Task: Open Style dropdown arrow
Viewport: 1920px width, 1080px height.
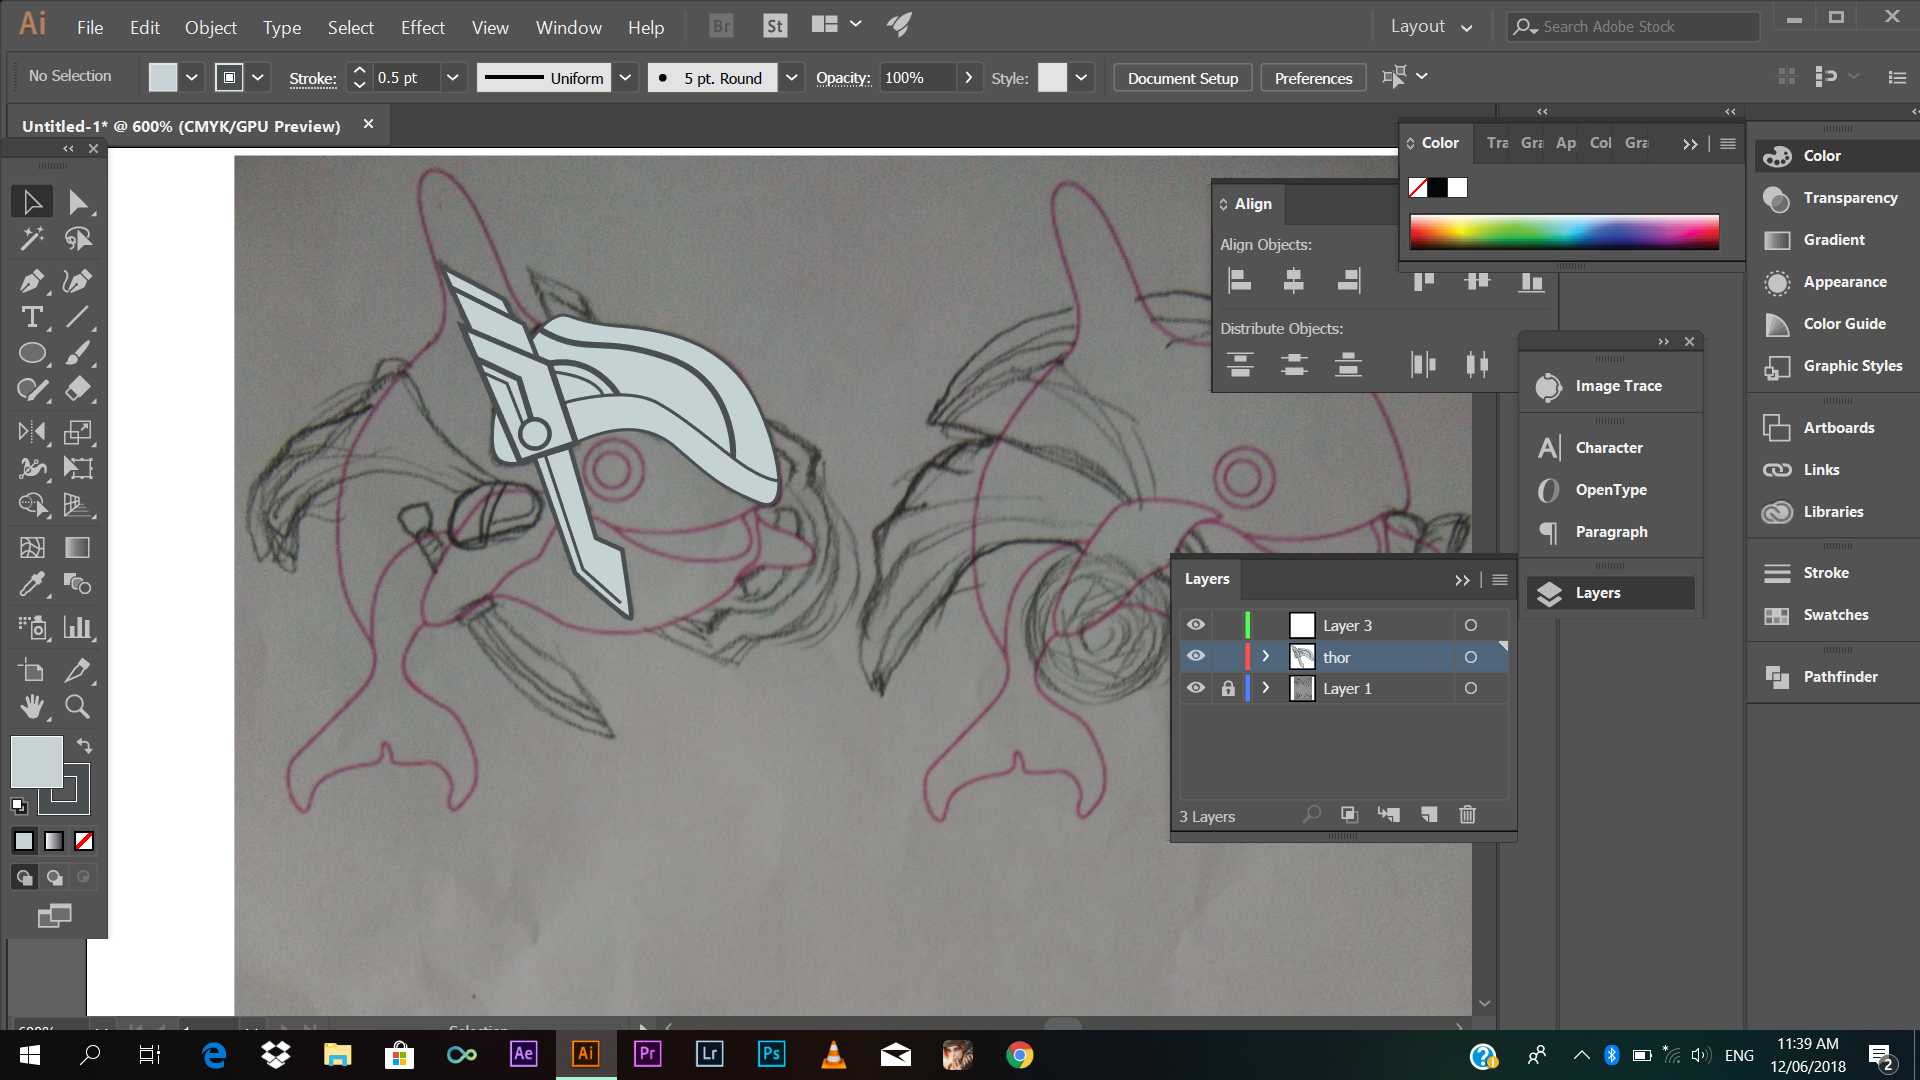Action: (x=1081, y=77)
